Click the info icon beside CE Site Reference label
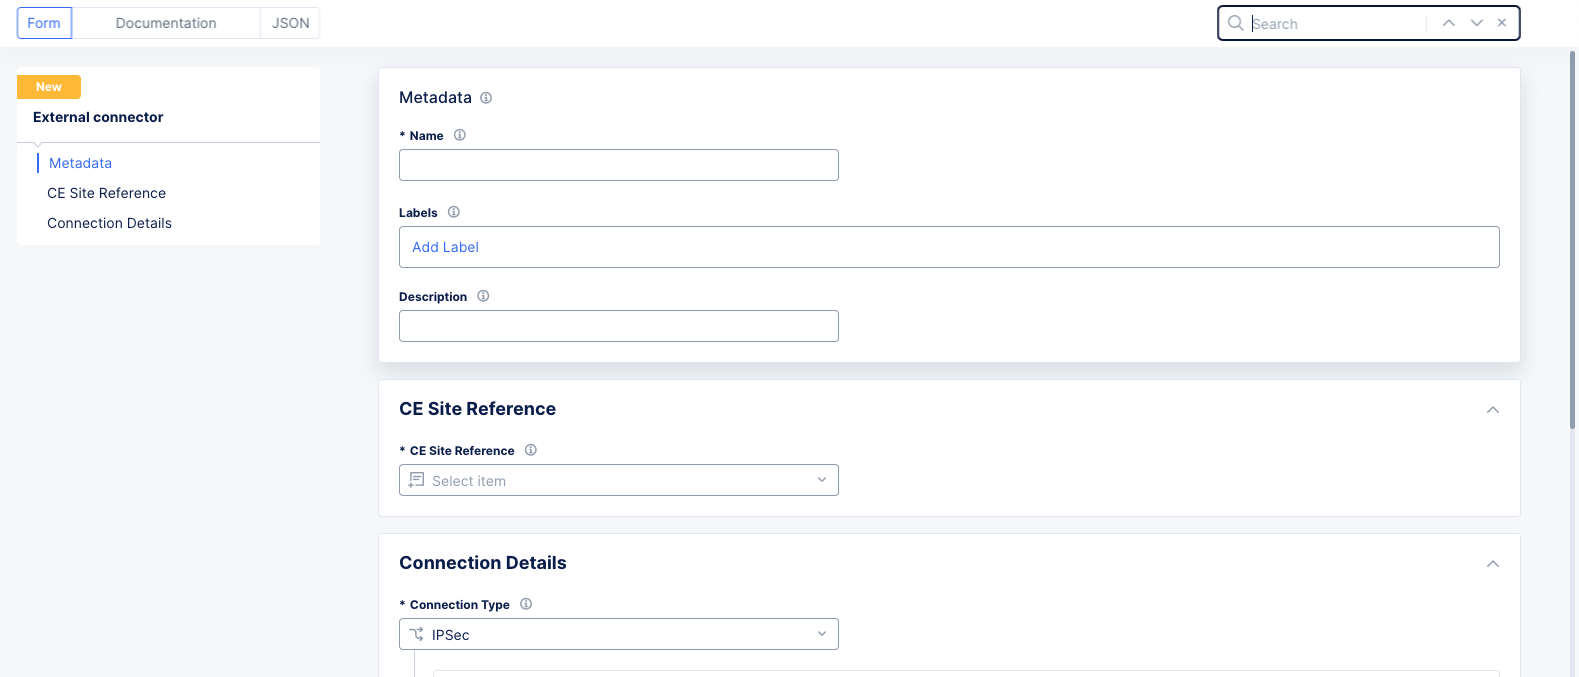This screenshot has height=677, width=1579. (531, 450)
